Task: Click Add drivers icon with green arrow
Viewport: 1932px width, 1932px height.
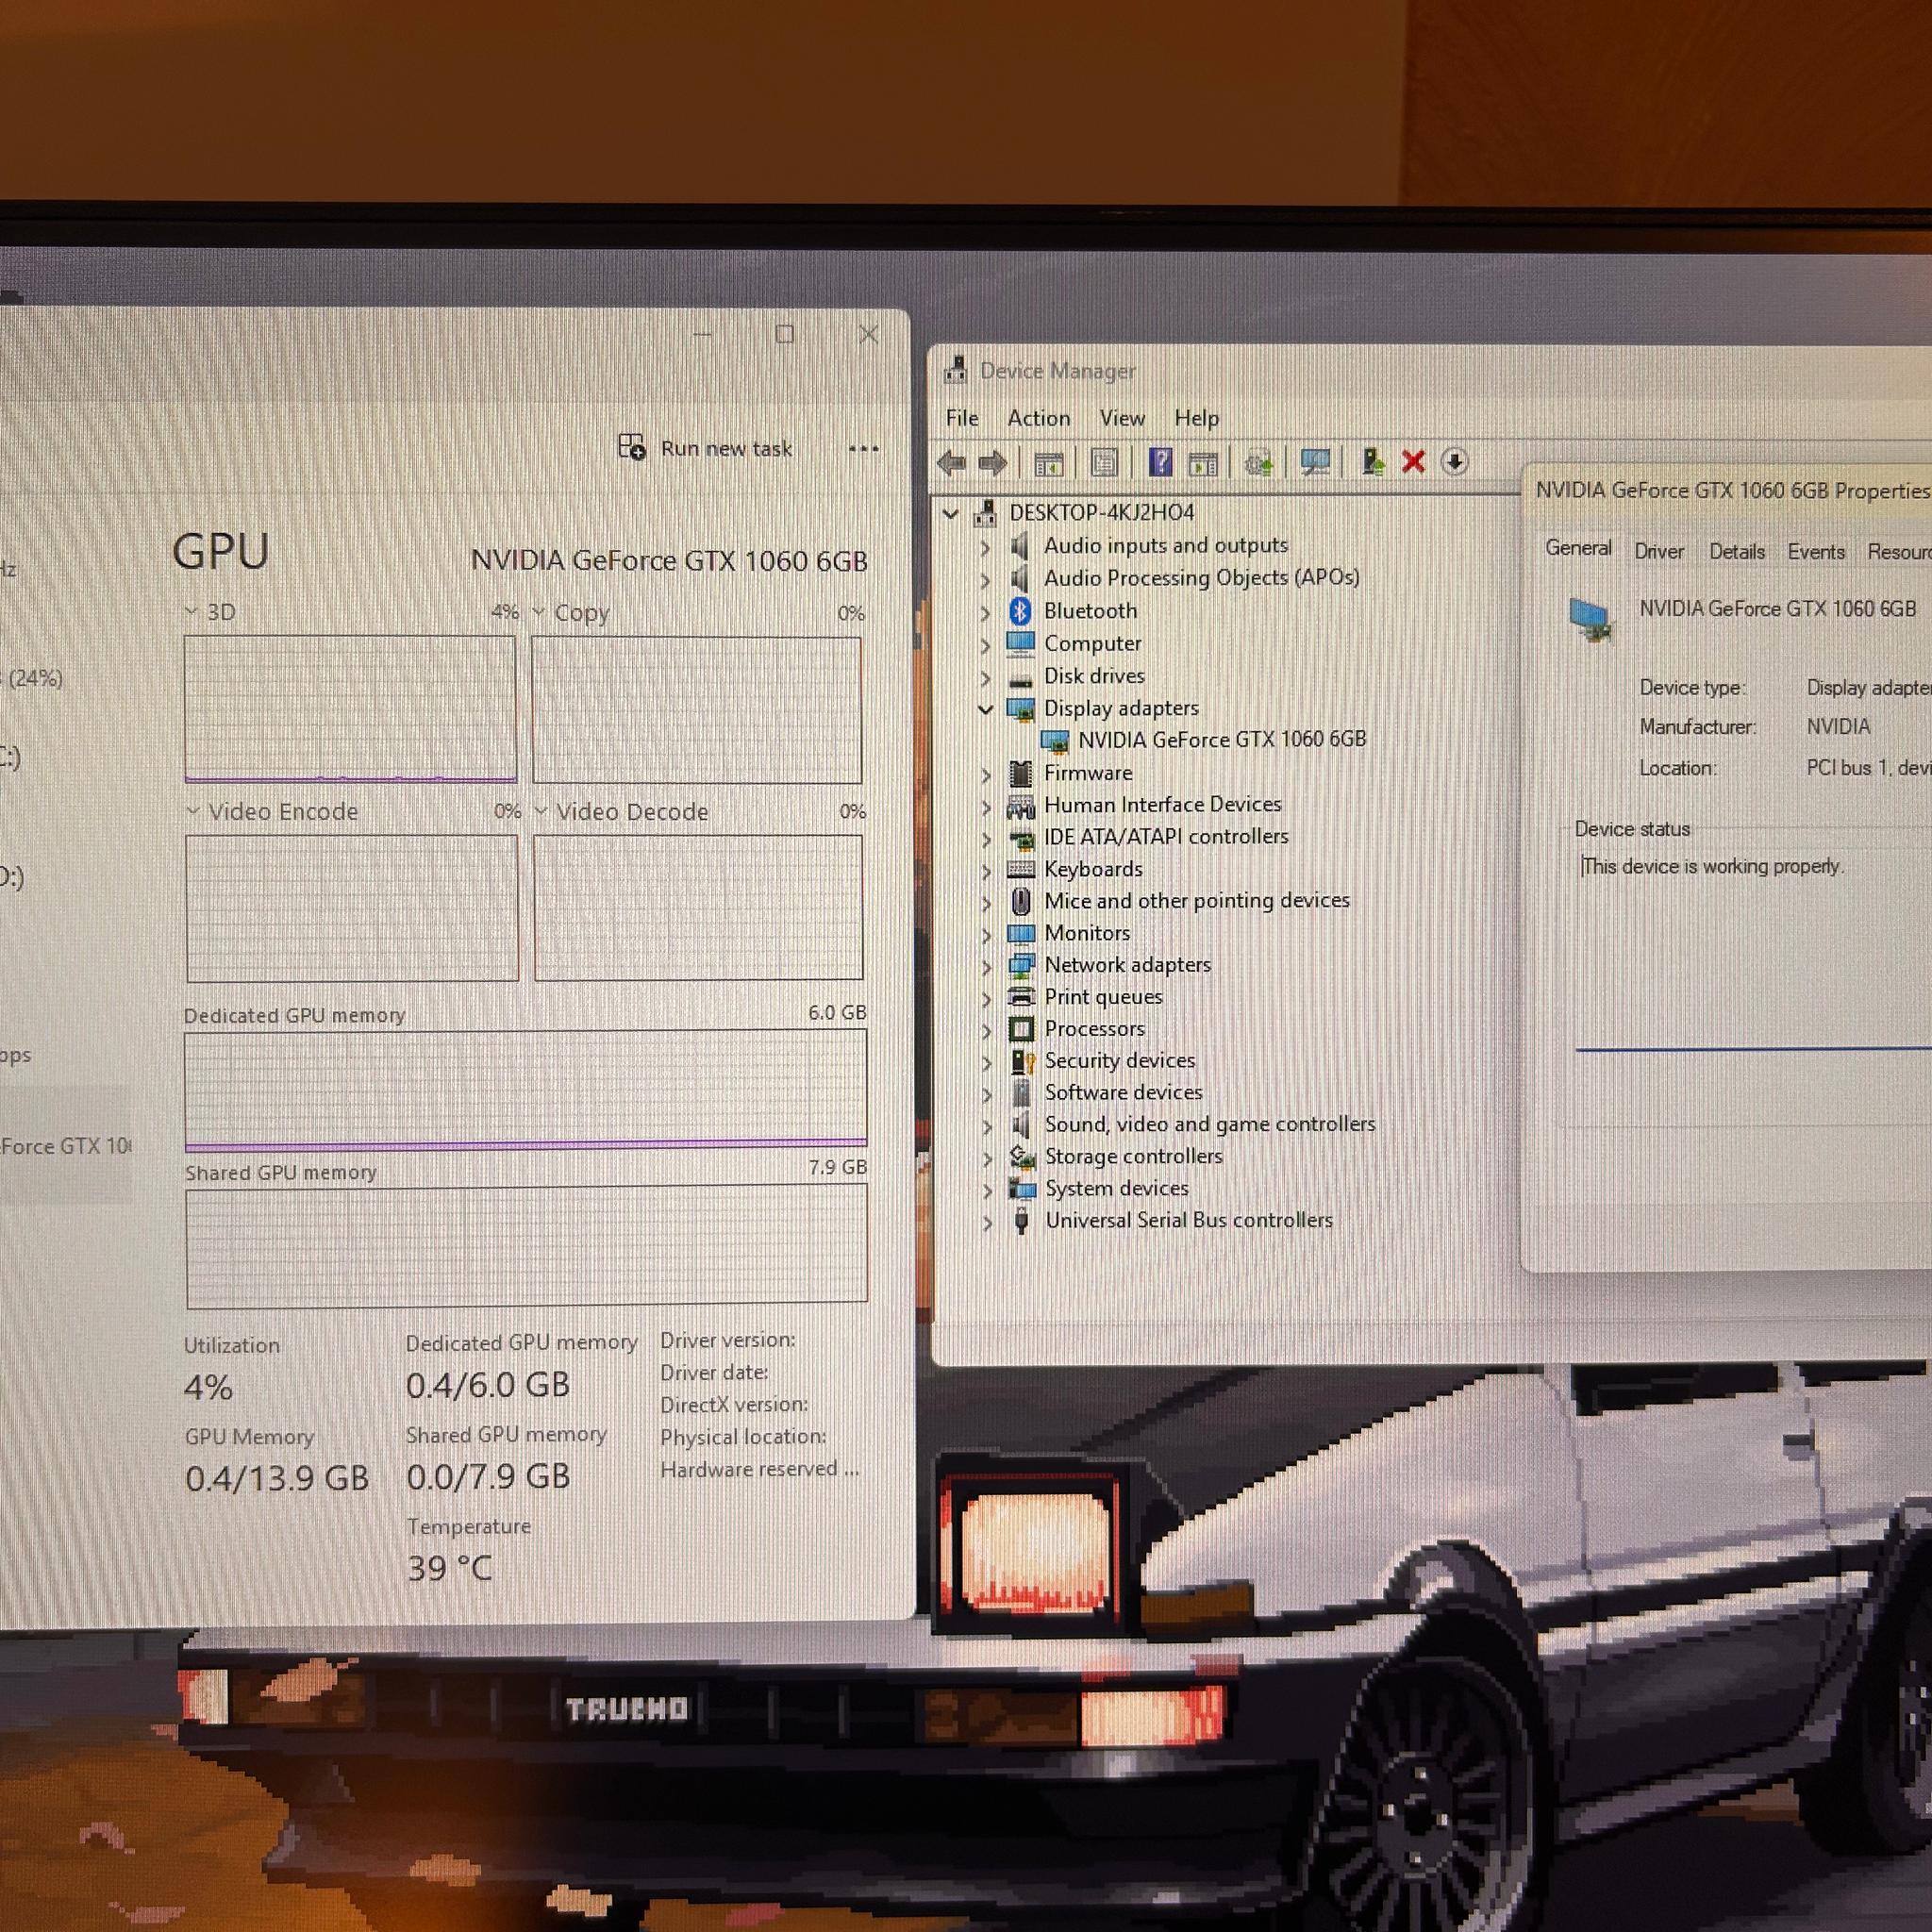Action: (x=1372, y=462)
